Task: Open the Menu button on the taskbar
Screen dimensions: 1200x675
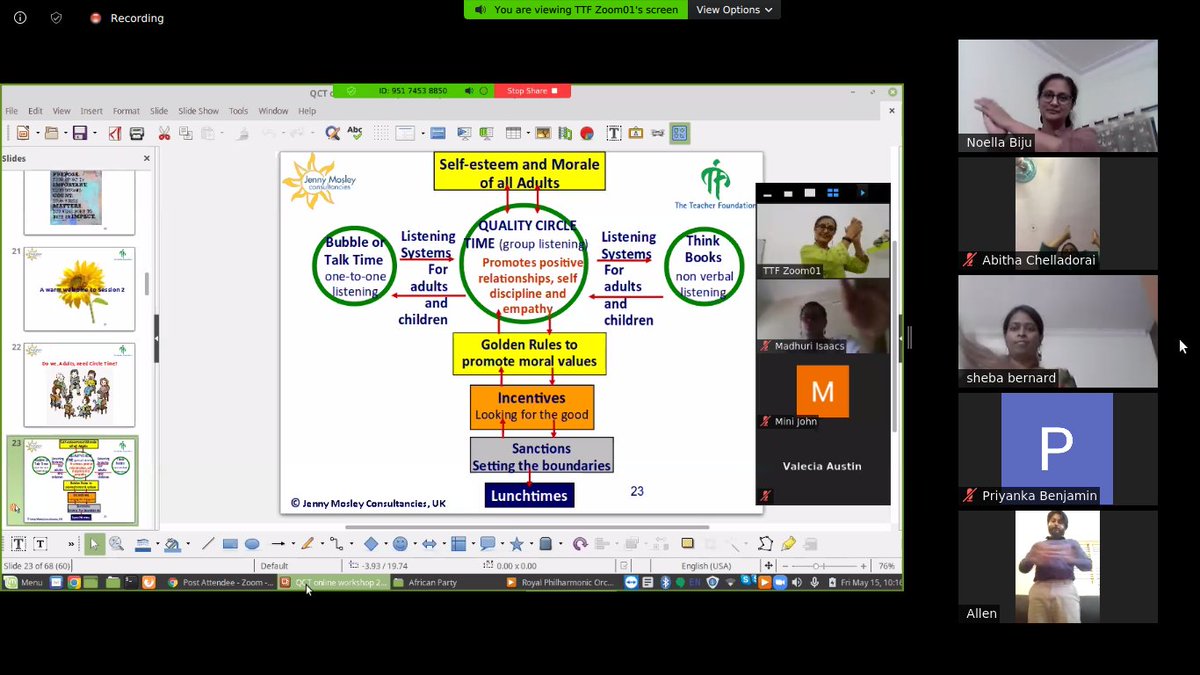Action: 24,582
